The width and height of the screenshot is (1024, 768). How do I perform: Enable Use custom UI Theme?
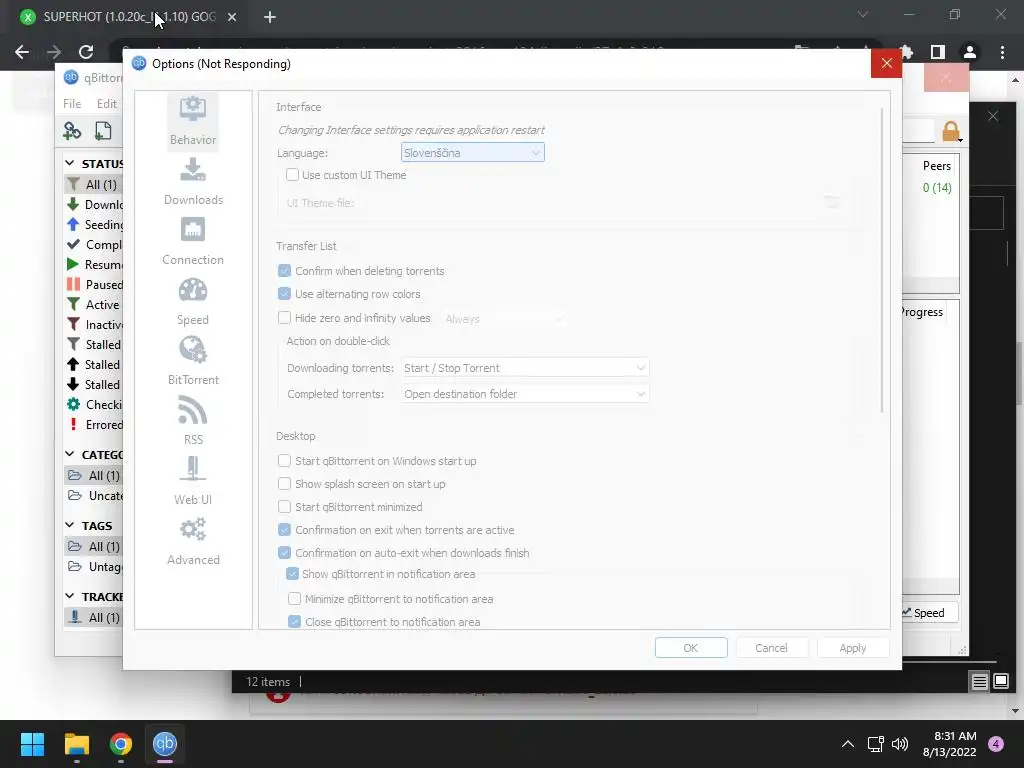coord(293,175)
